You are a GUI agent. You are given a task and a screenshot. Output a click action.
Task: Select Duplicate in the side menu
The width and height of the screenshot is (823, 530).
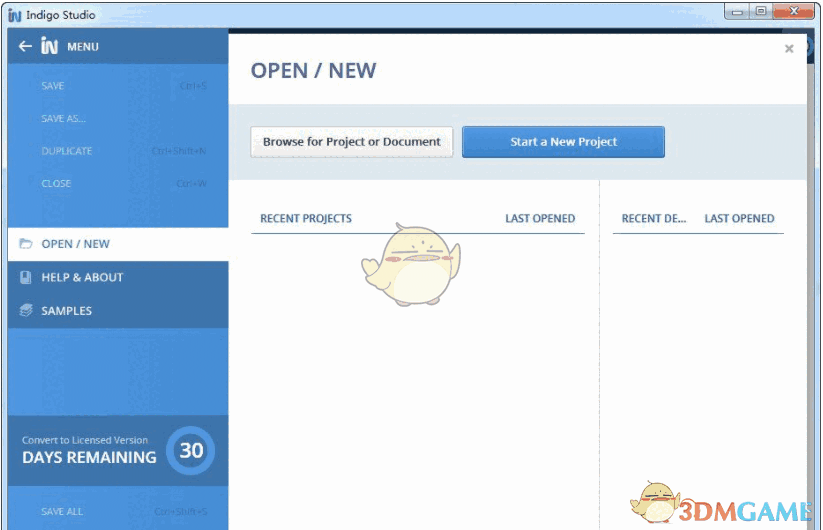(x=118, y=151)
